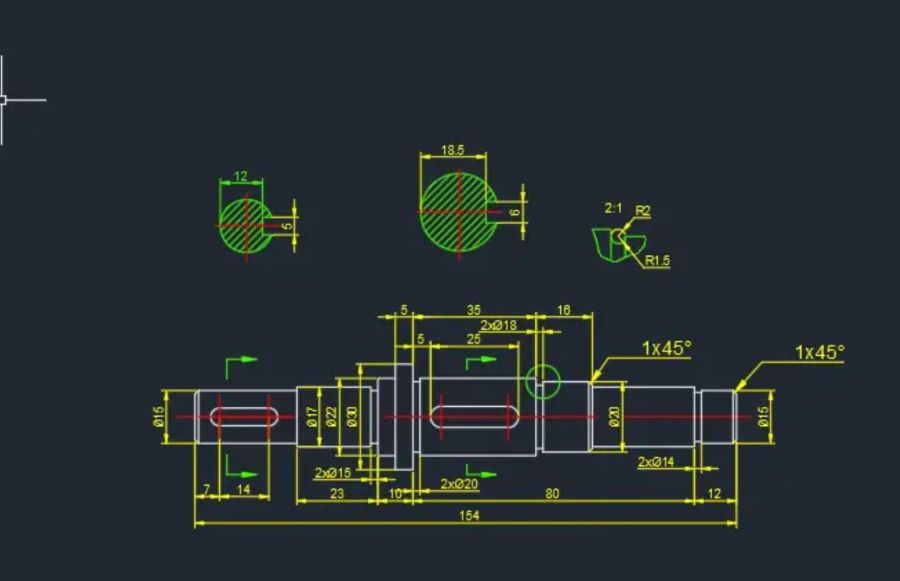
Task: Select the 2:1 scale label
Action: 614,208
